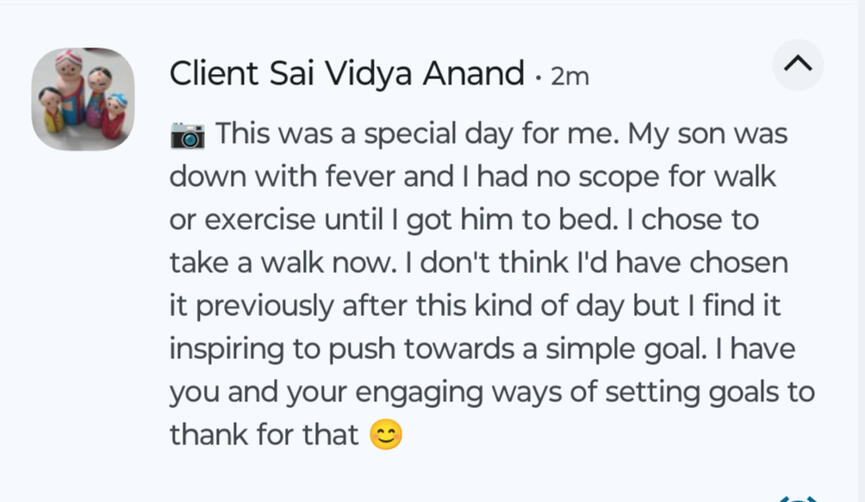Click the partially visible icon at bottom right

tap(797, 498)
